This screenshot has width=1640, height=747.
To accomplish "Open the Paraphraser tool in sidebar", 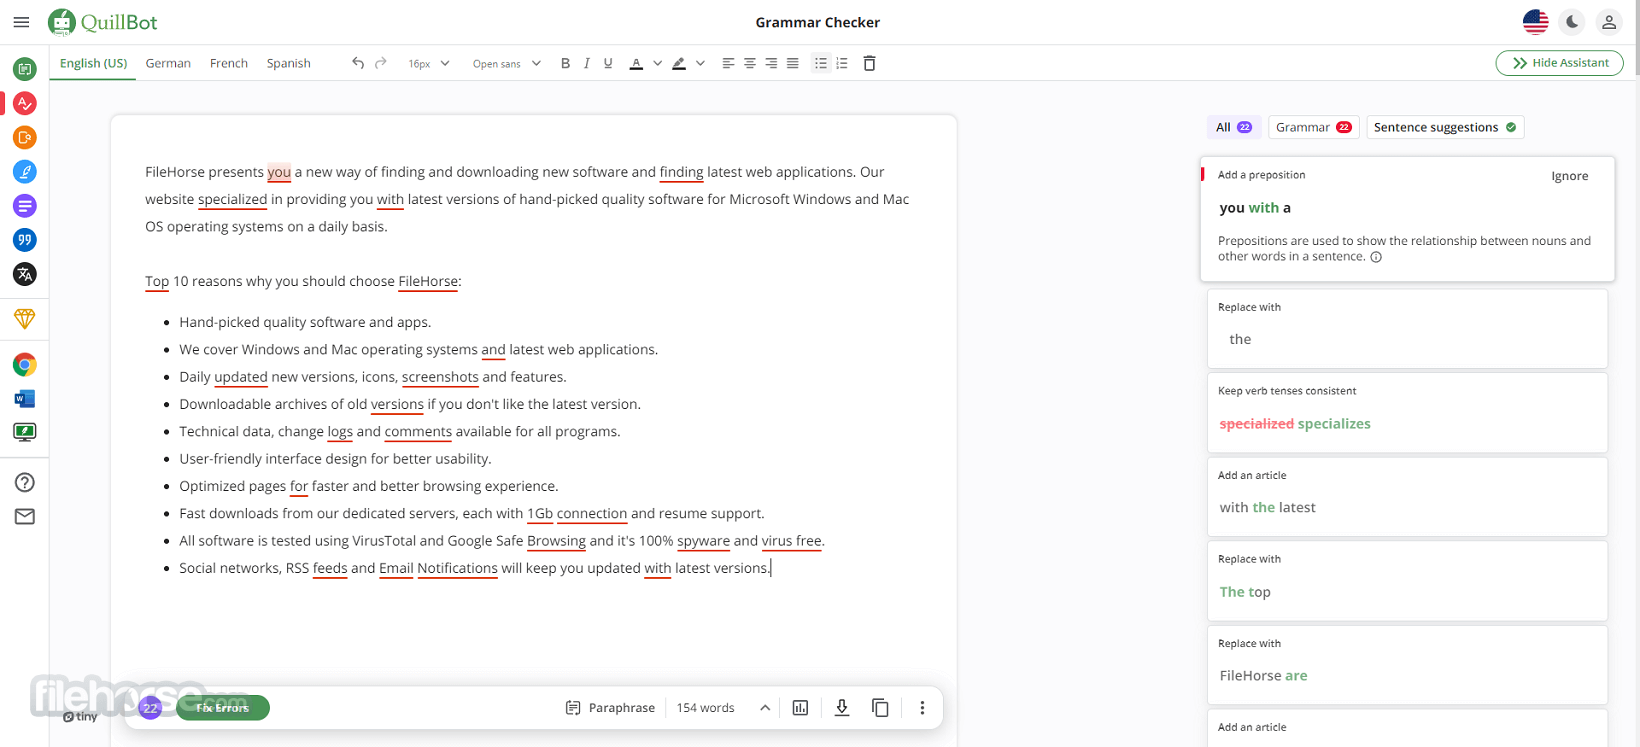I will [25, 69].
